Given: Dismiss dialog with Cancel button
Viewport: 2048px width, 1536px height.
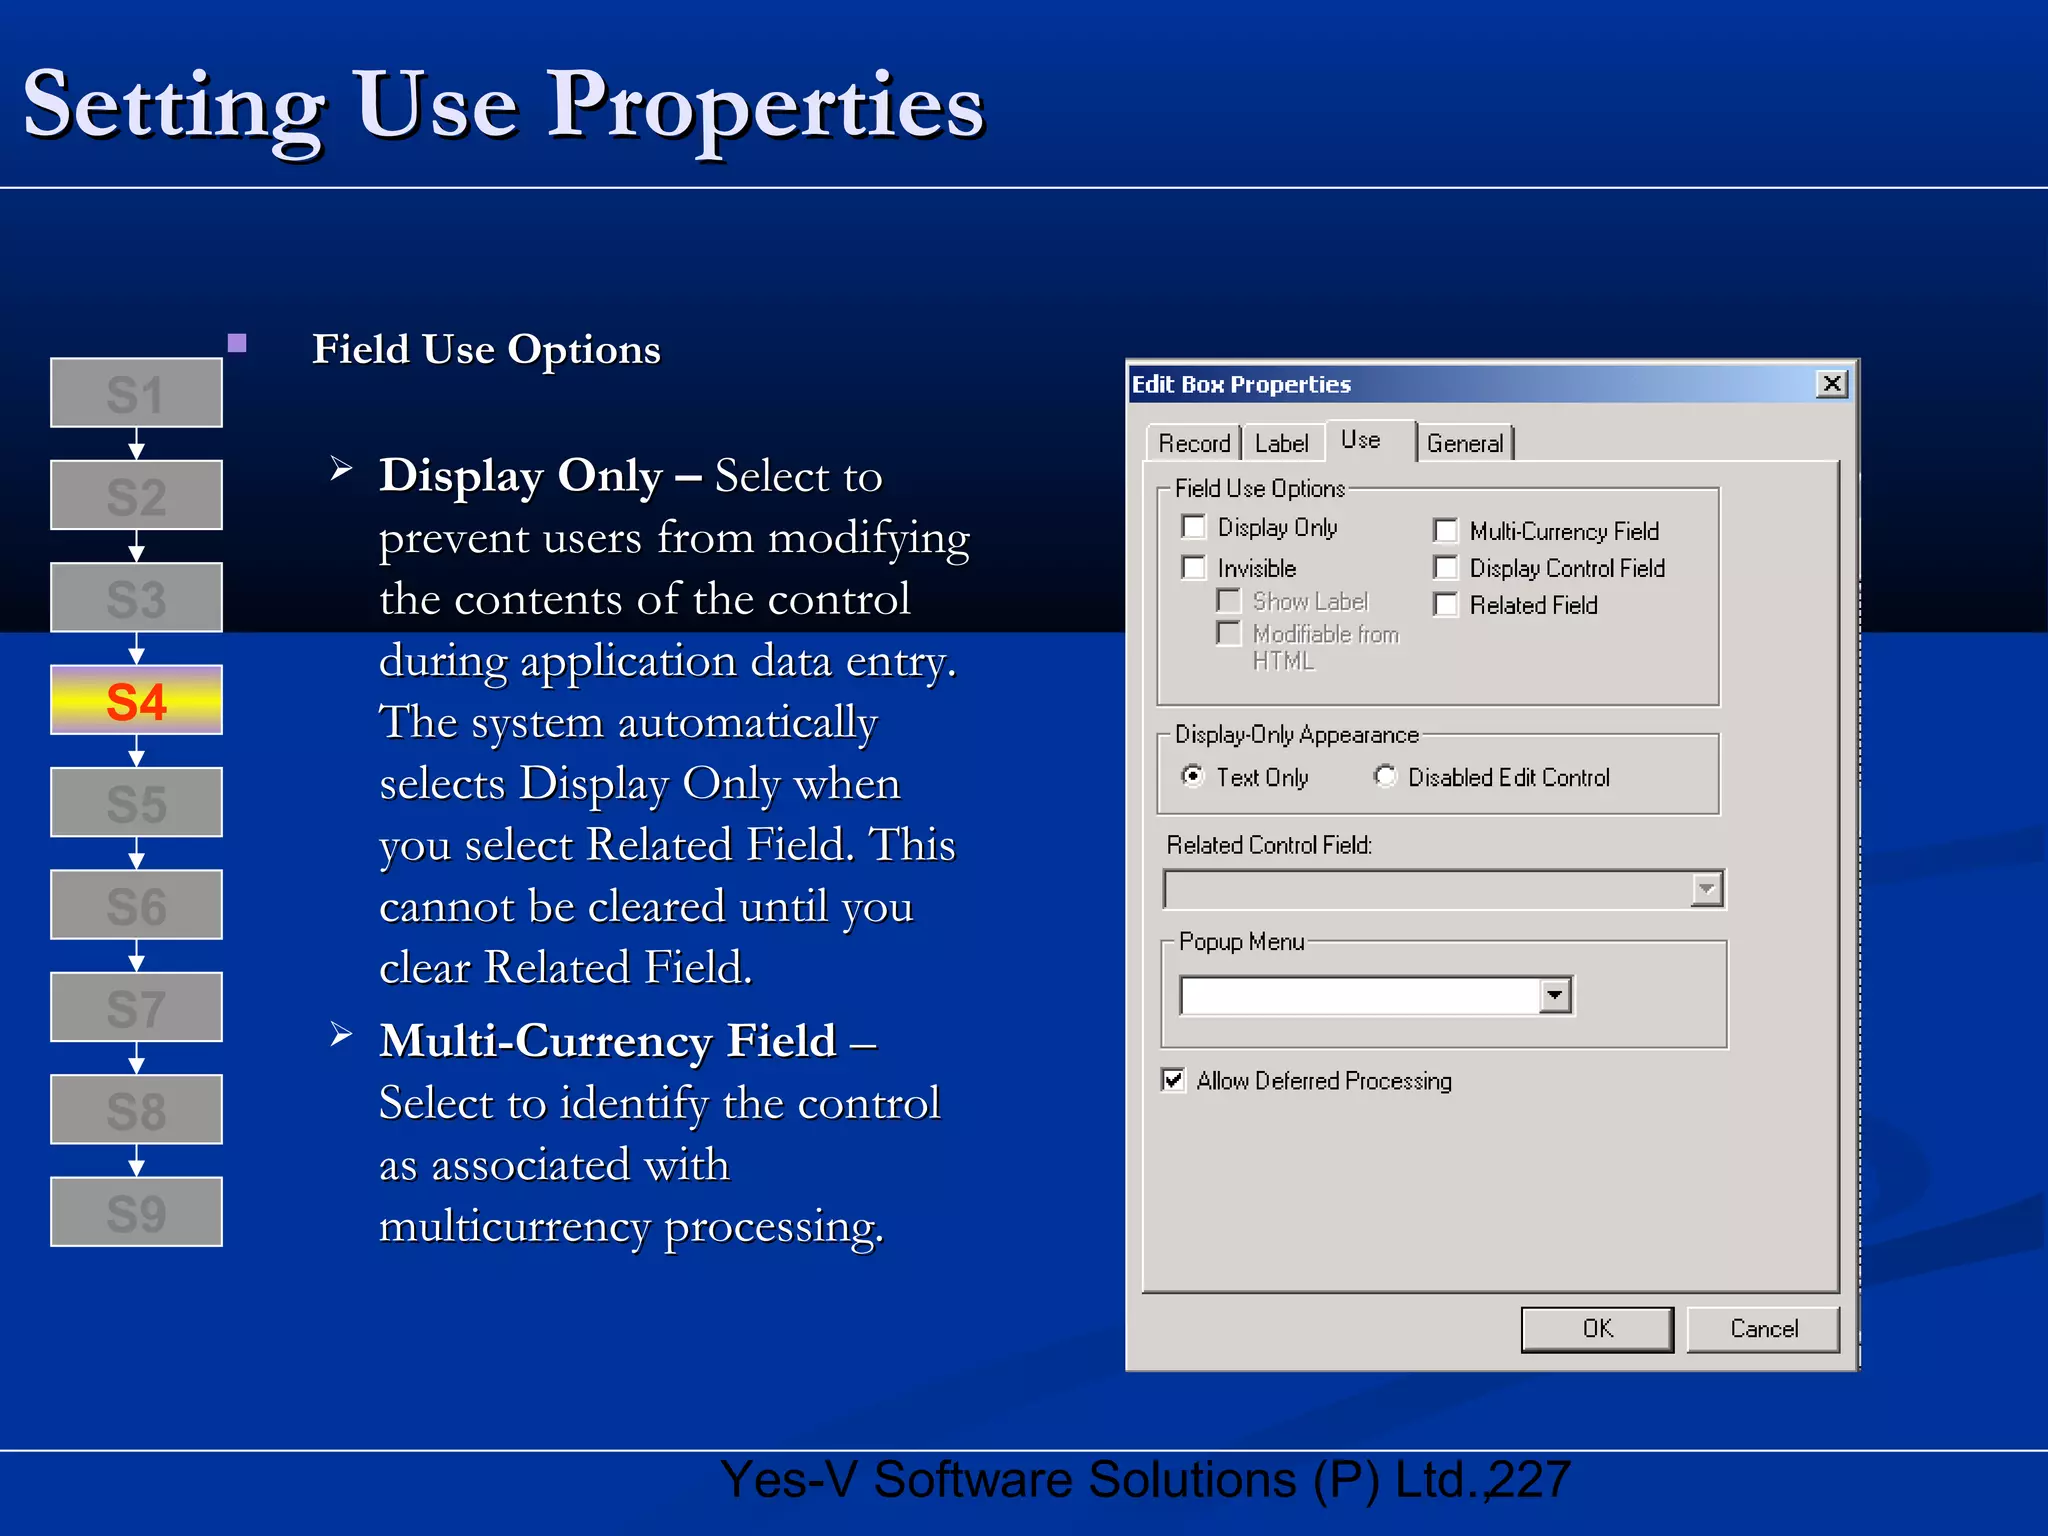Looking at the screenshot, I should 1763,1329.
